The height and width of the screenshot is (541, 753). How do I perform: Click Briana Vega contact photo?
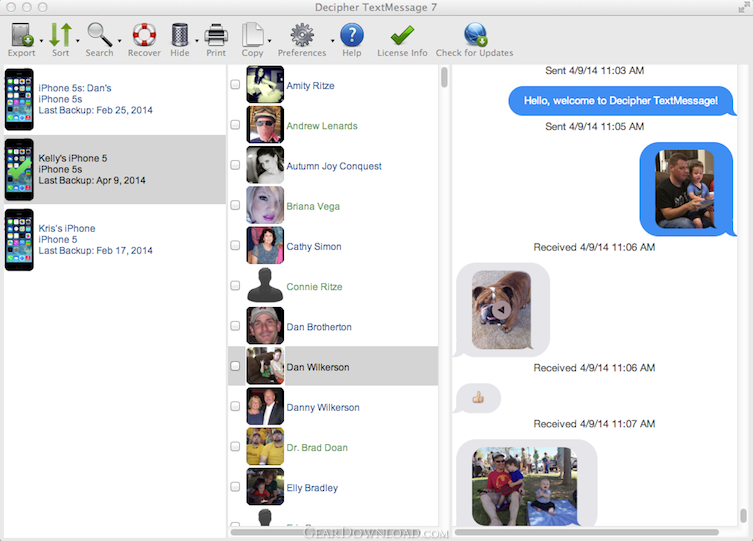tap(265, 205)
